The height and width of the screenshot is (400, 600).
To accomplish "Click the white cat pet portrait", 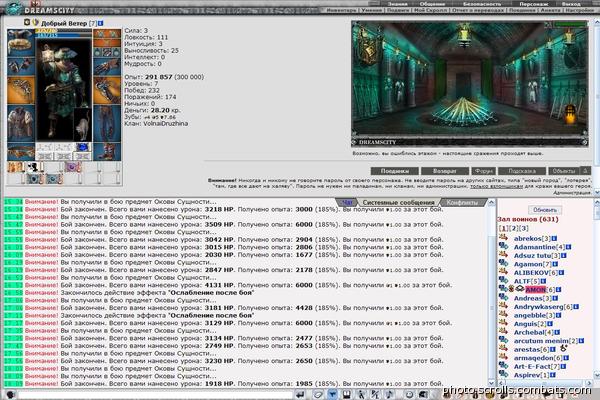I will point(82,125).
